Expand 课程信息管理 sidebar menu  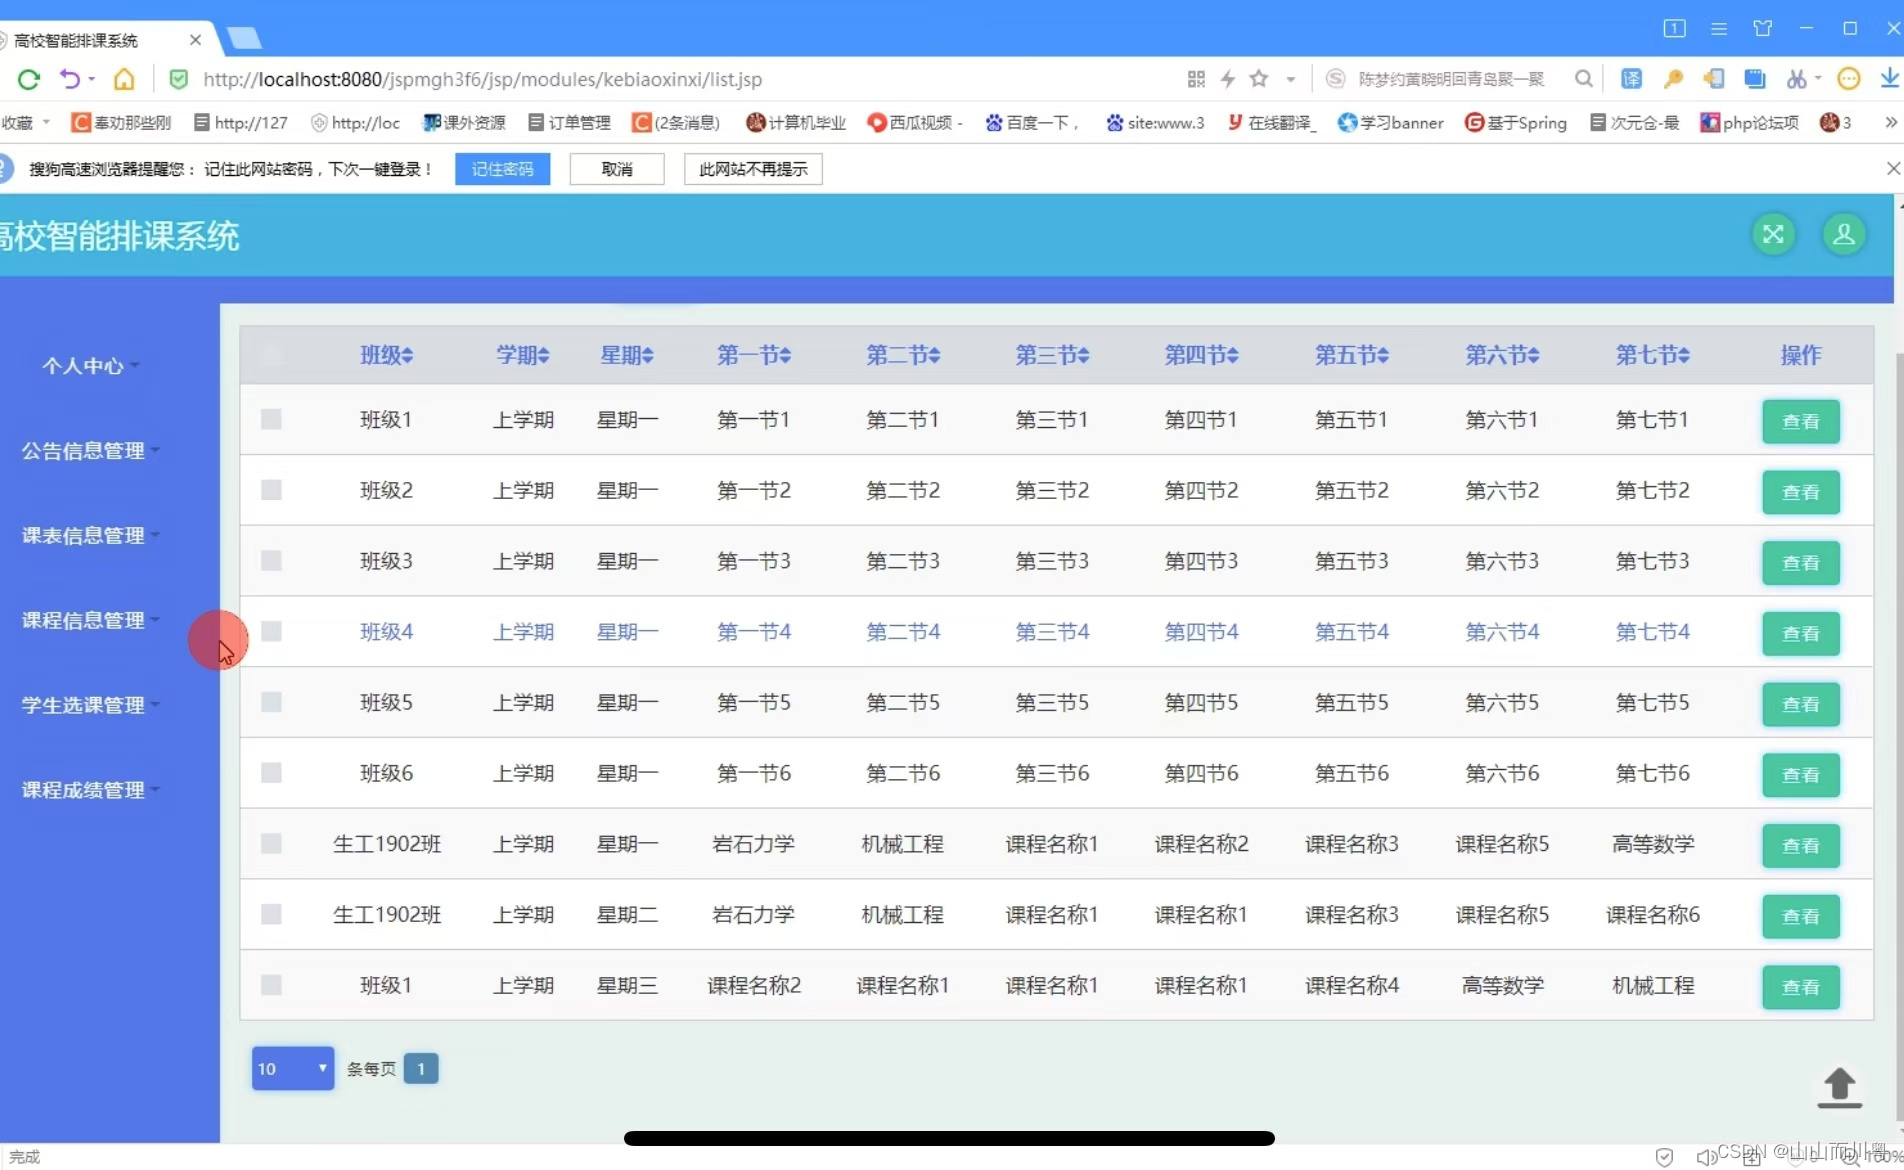[x=90, y=621]
